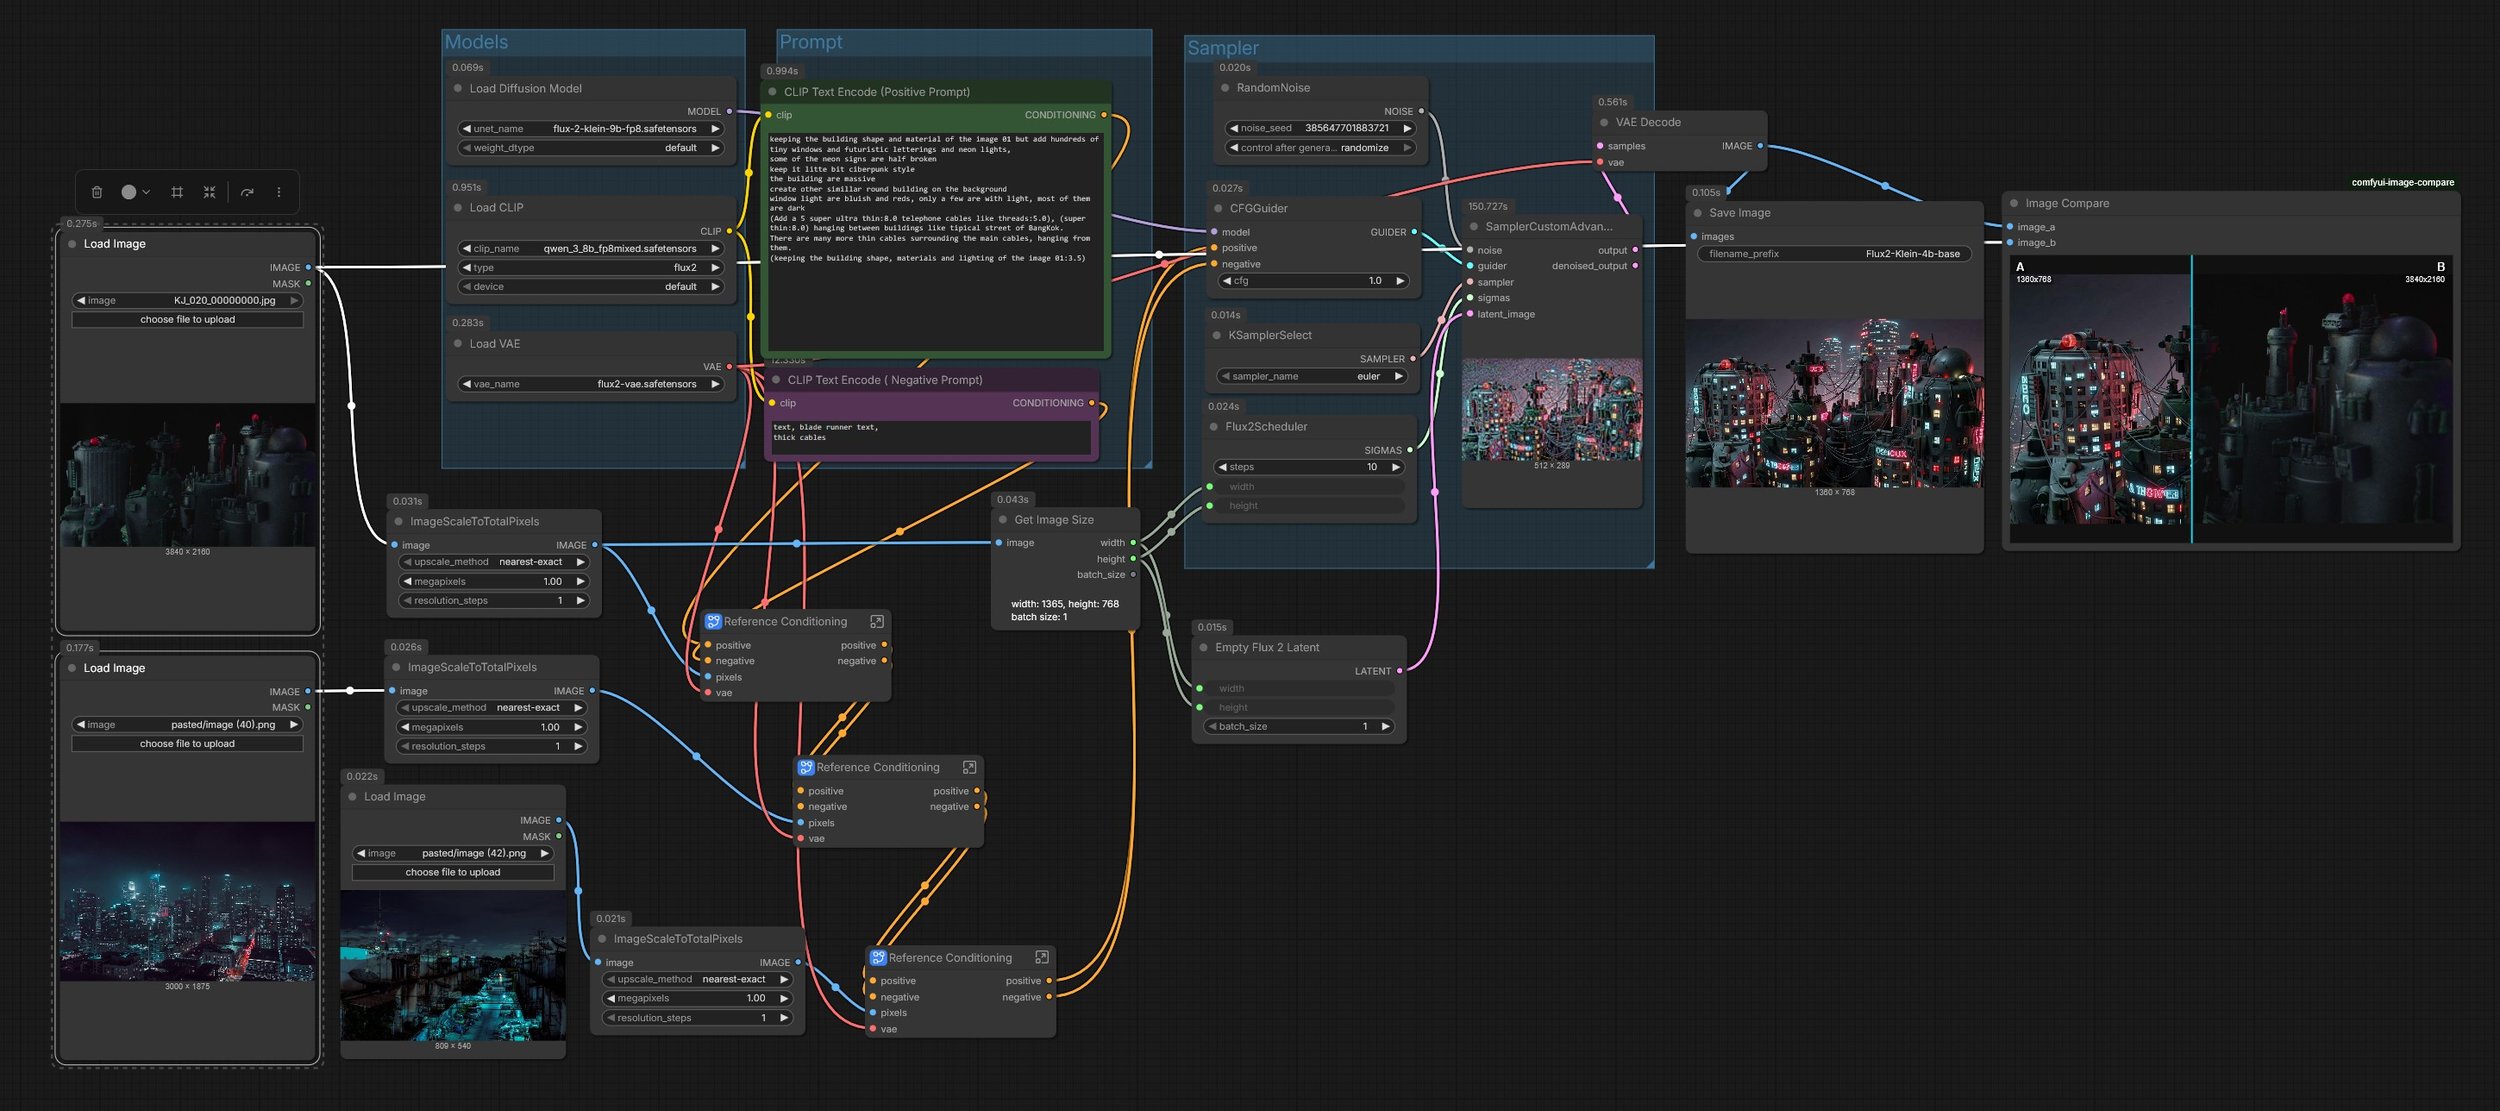
Task: Click the Sampler group title
Action: coord(1222,48)
